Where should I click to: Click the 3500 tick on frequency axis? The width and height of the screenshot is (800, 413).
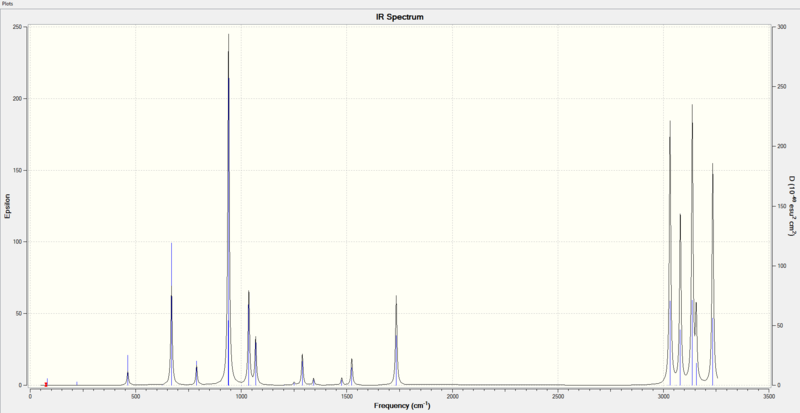coord(769,395)
